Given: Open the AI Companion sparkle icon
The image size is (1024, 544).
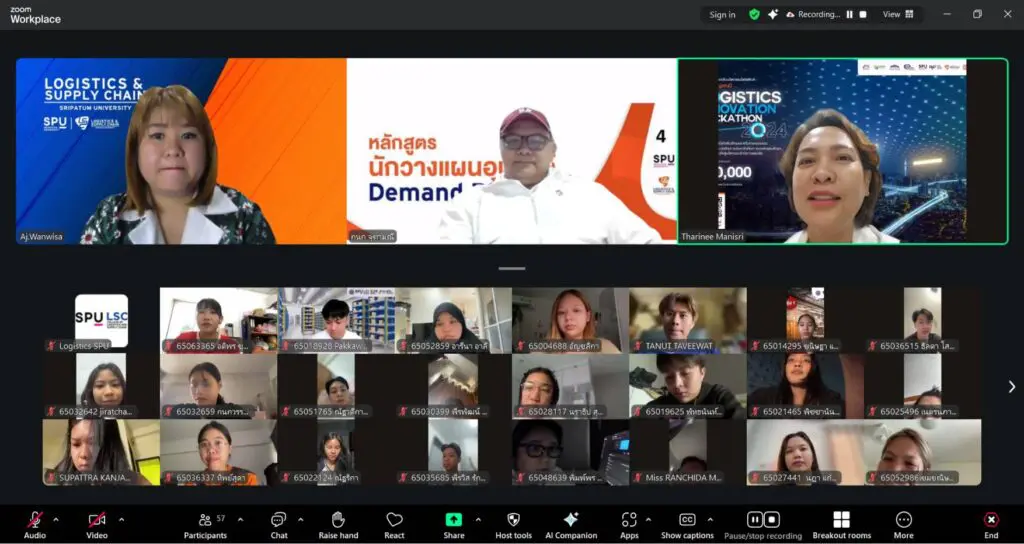Looking at the screenshot, I should tap(571, 520).
